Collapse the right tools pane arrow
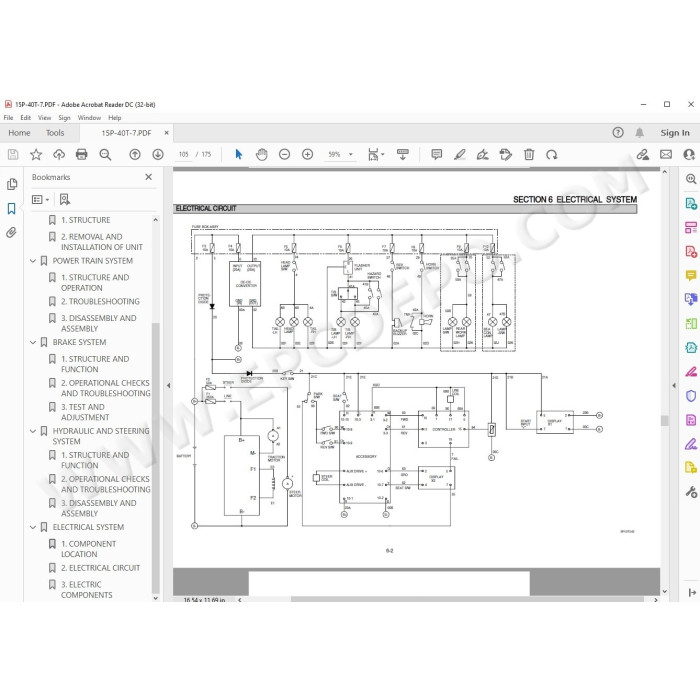The width and height of the screenshot is (700, 700). point(674,385)
